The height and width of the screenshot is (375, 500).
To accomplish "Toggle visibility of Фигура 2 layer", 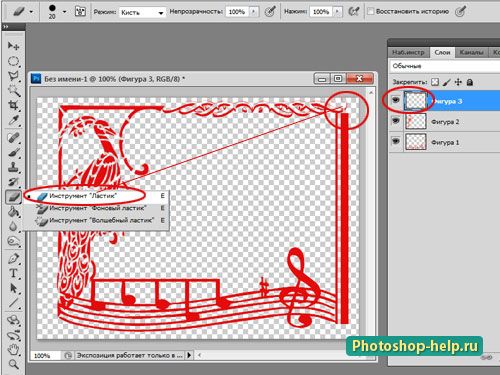I will pos(396,121).
